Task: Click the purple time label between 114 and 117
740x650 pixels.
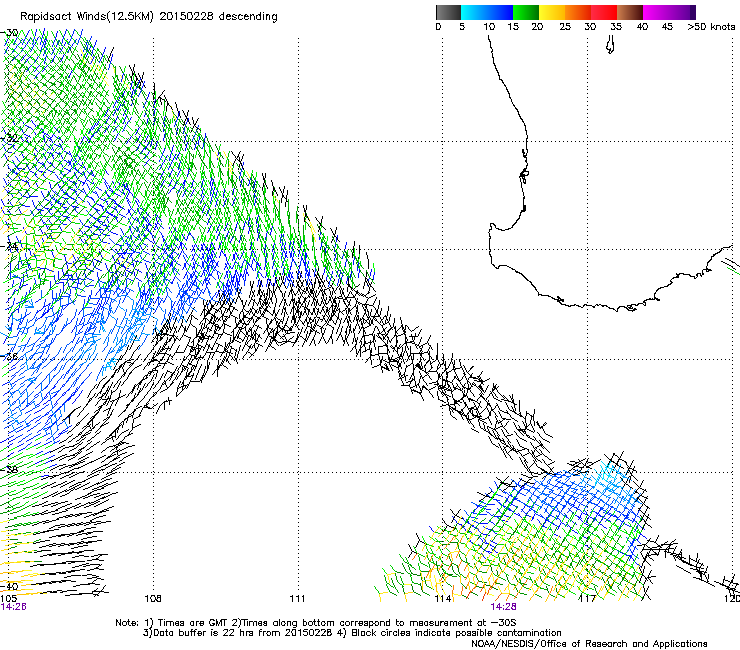Action: (504, 607)
